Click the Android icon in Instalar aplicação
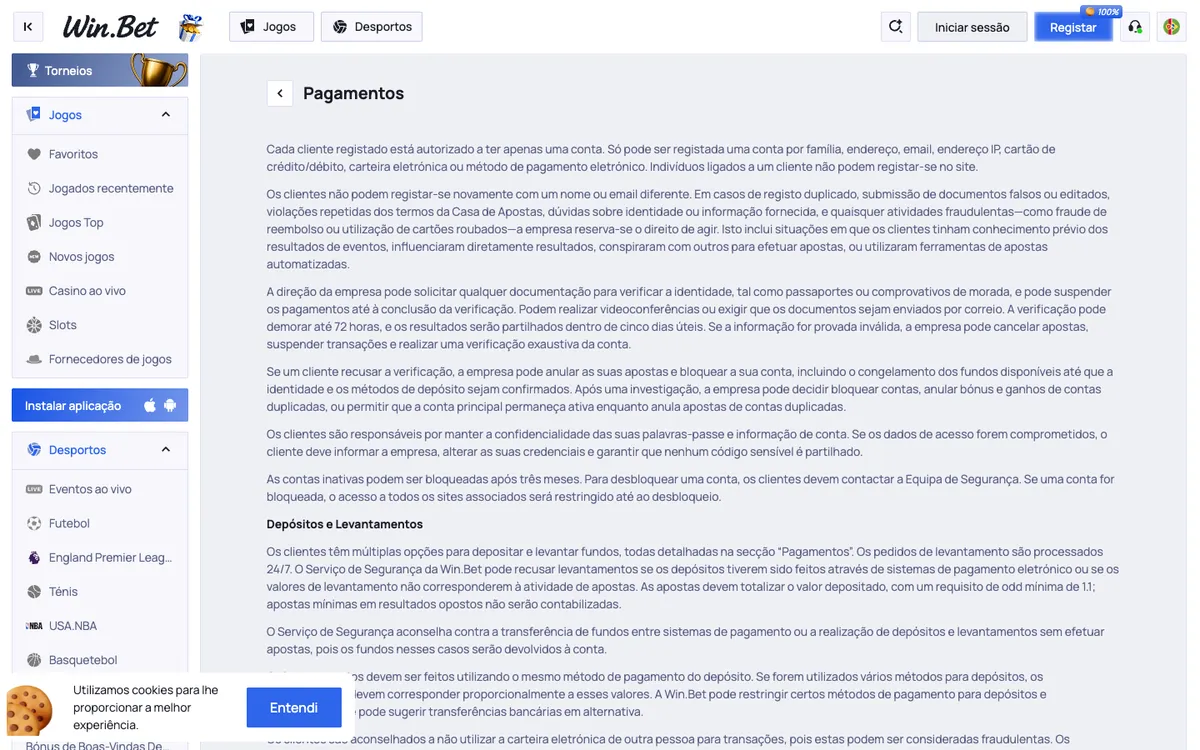 click(x=170, y=405)
